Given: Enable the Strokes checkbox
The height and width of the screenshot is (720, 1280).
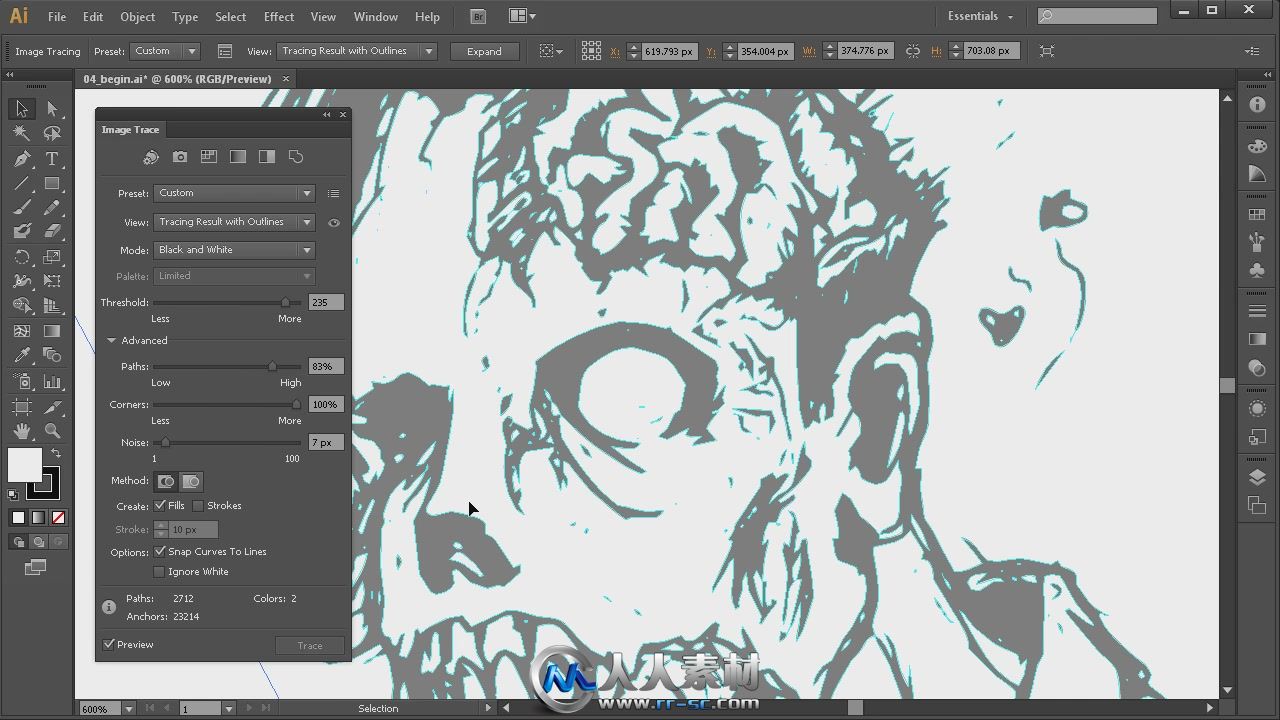Looking at the screenshot, I should tap(198, 506).
